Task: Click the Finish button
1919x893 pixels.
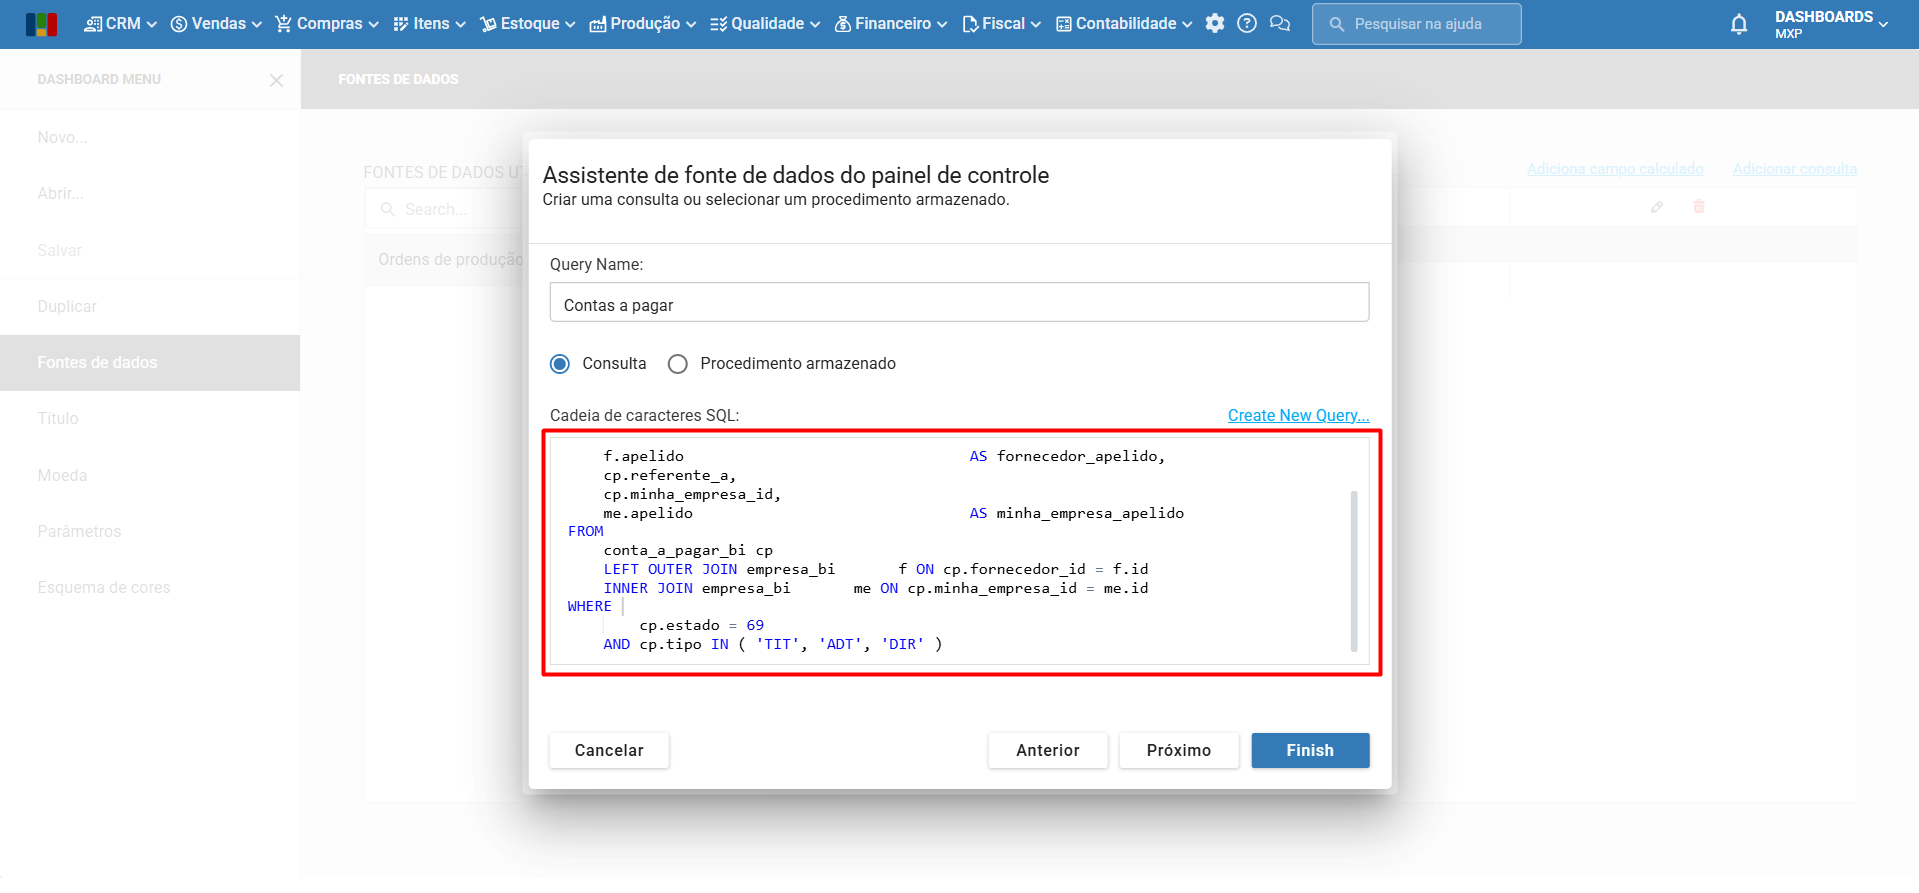Action: 1310,751
